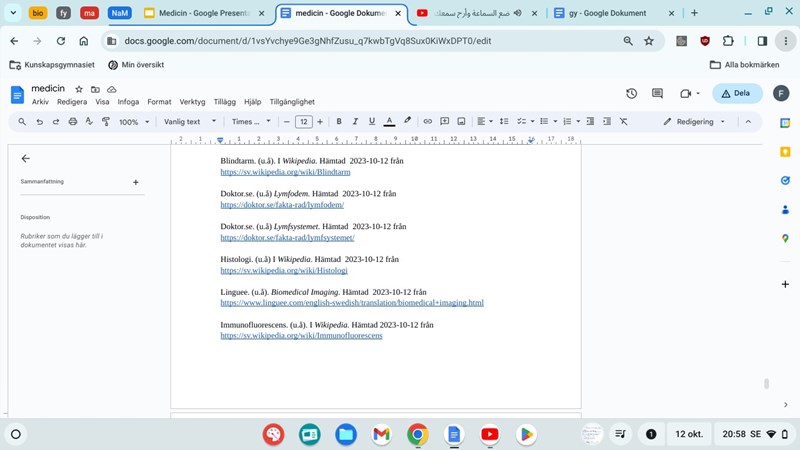800x450 pixels.
Task: Expand the Redigering mode dropdown
Action: tap(695, 122)
